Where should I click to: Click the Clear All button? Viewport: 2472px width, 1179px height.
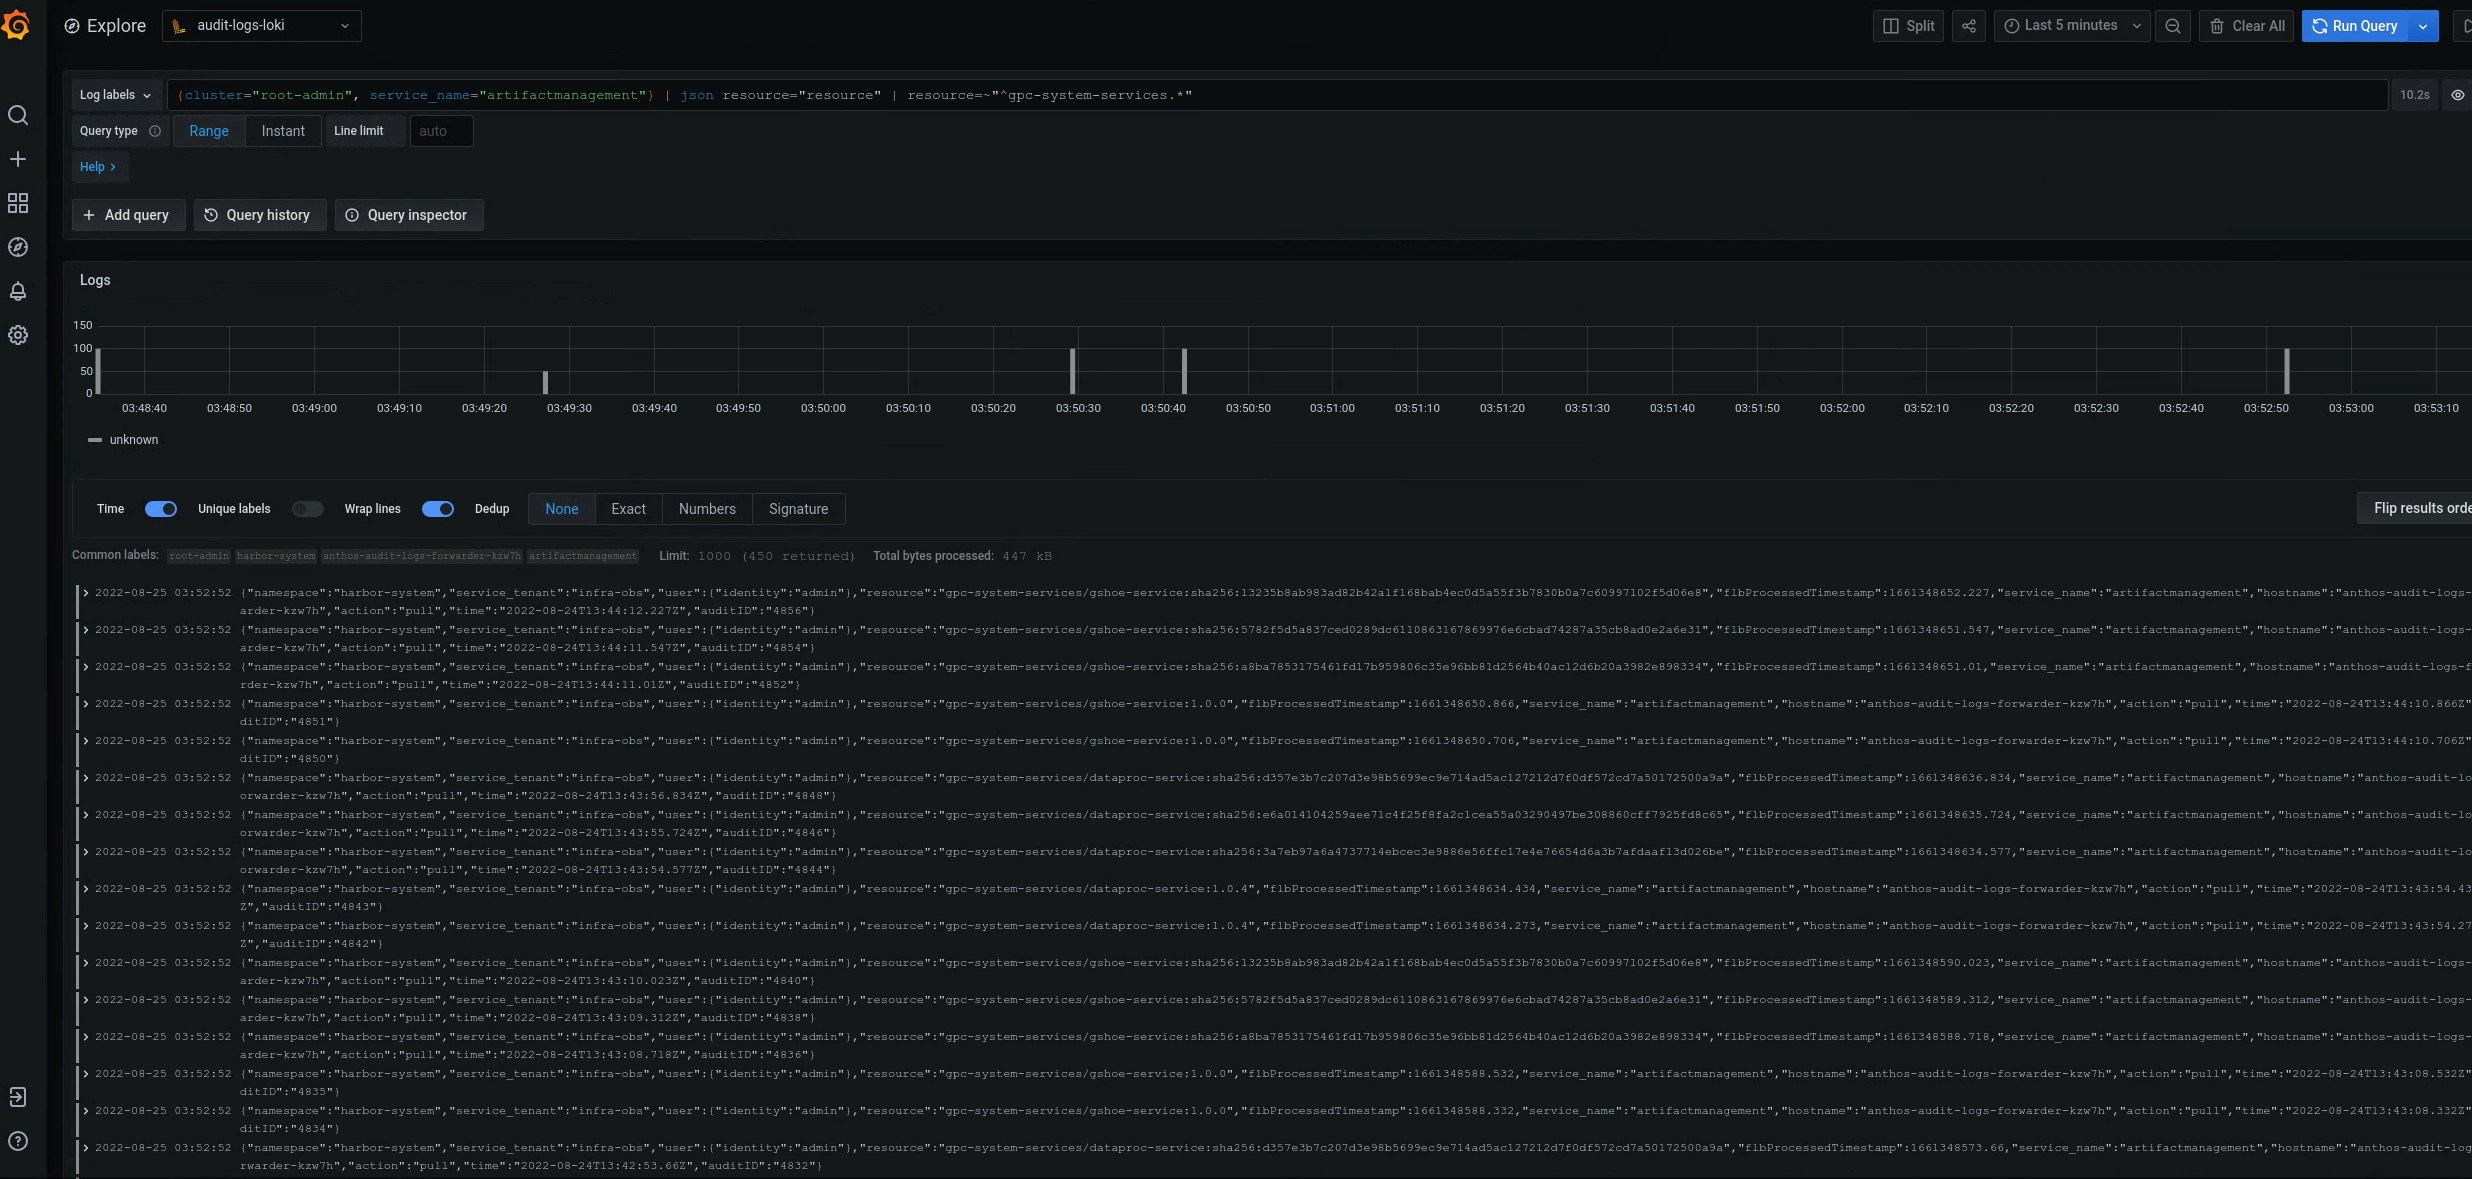[x=2246, y=25]
